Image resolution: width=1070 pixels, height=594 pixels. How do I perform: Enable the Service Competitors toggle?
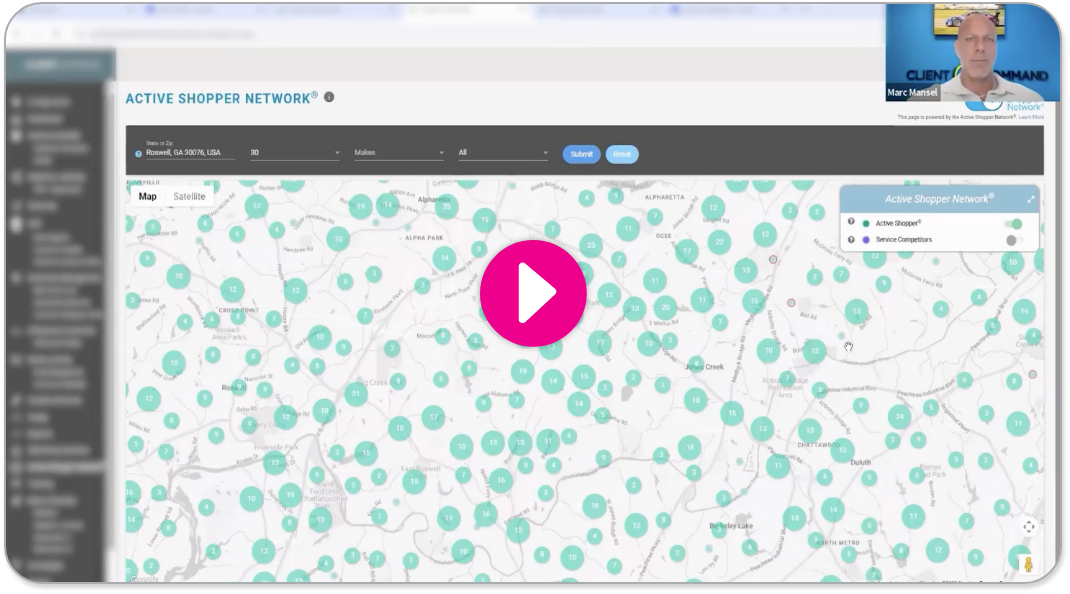(x=1014, y=240)
